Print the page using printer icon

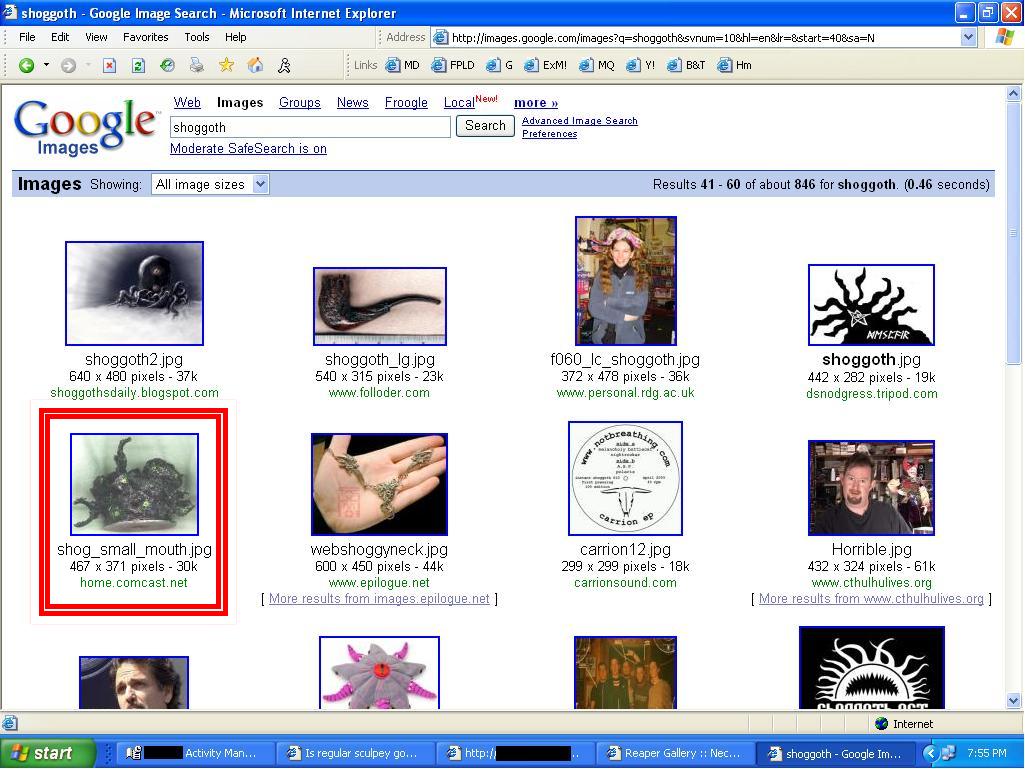(196, 65)
